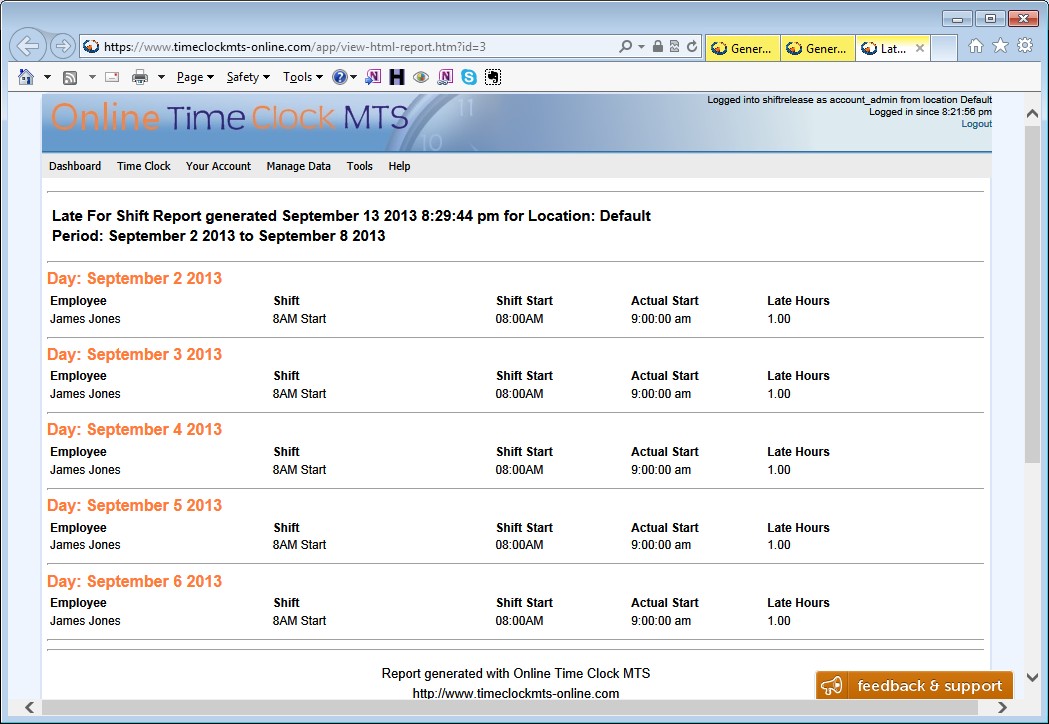Image resolution: width=1049 pixels, height=724 pixels.
Task: Click the '8AM Start' shift under September 2 2013
Action: coord(299,319)
